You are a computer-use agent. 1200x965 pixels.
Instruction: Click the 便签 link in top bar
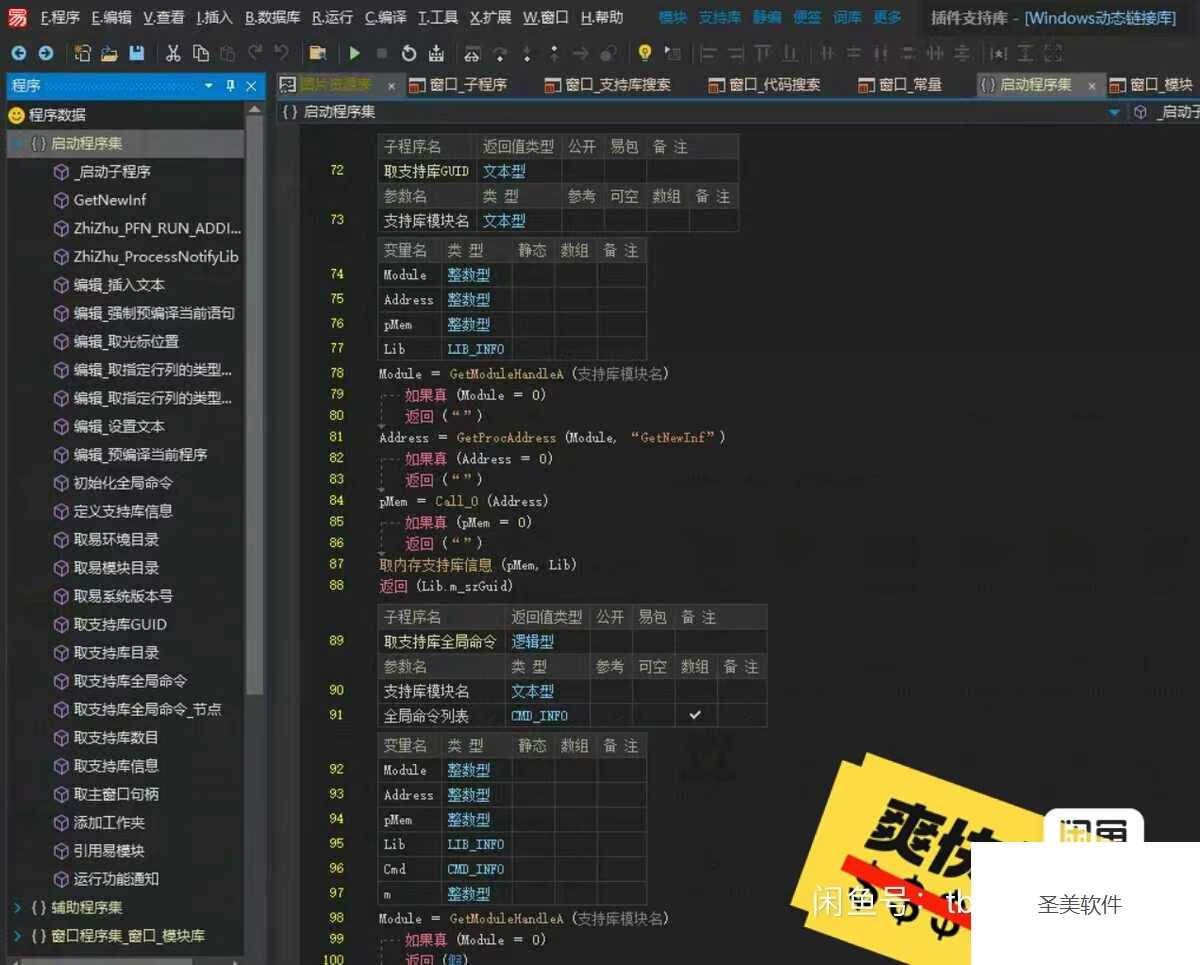pos(807,17)
